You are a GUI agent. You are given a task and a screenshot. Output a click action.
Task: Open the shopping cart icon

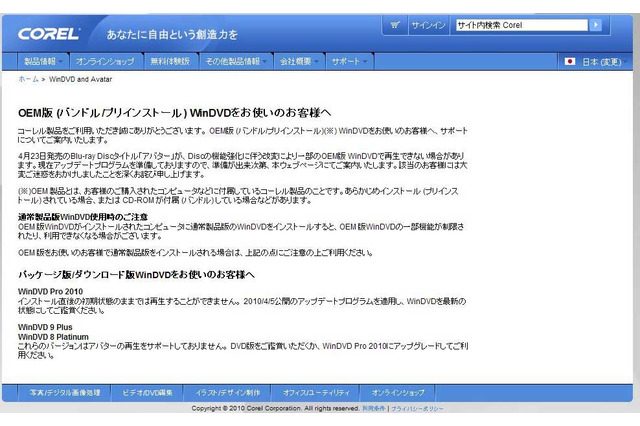(395, 25)
